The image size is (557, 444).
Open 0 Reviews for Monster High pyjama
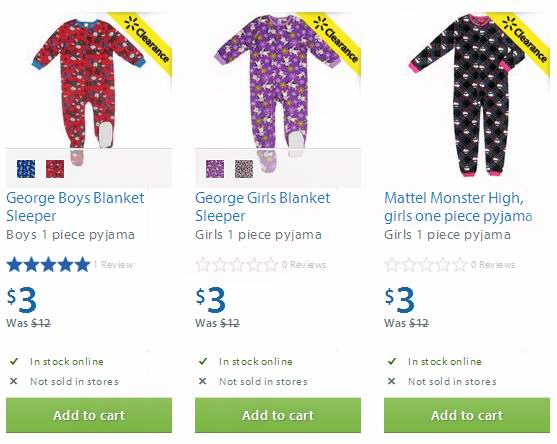(x=493, y=265)
